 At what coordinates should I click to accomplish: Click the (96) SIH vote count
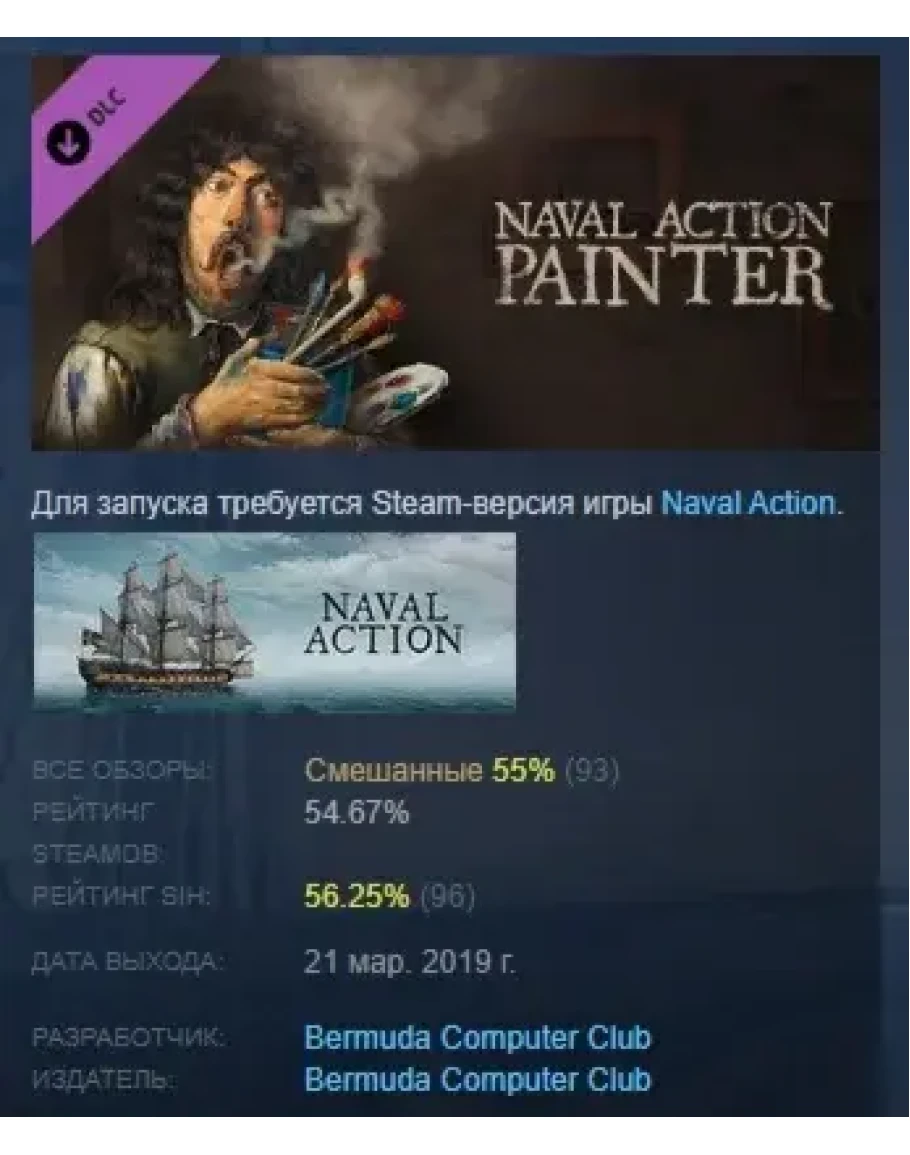pos(447,896)
